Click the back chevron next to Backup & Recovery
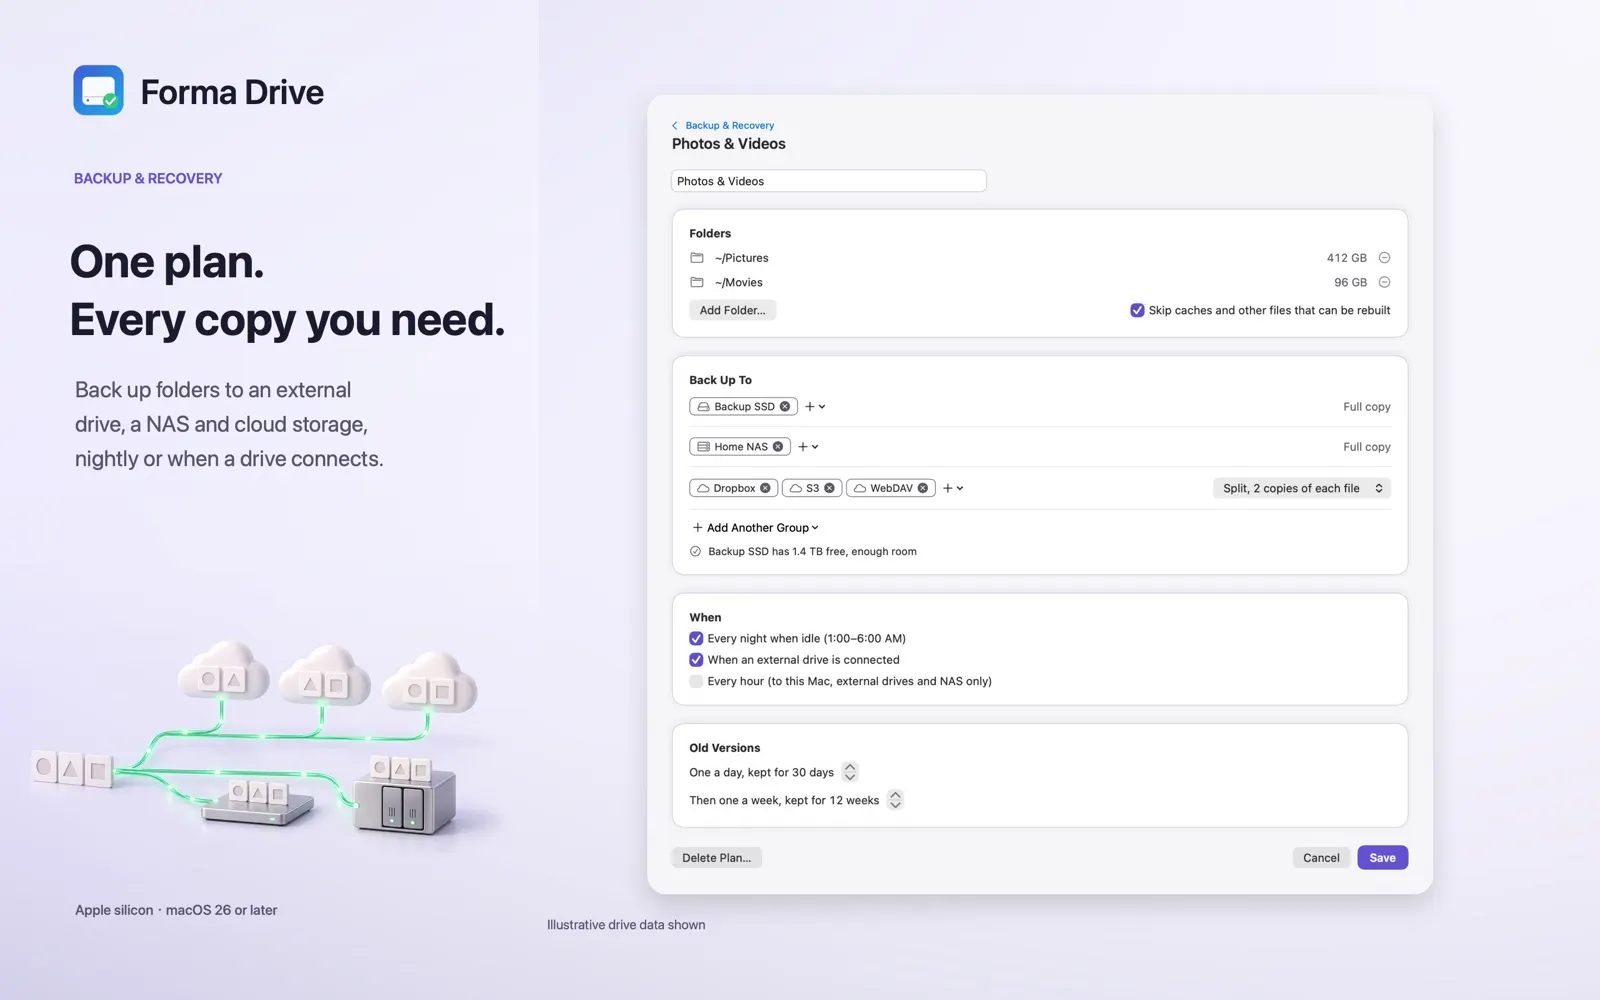Viewport: 1600px width, 1000px height. tap(675, 125)
